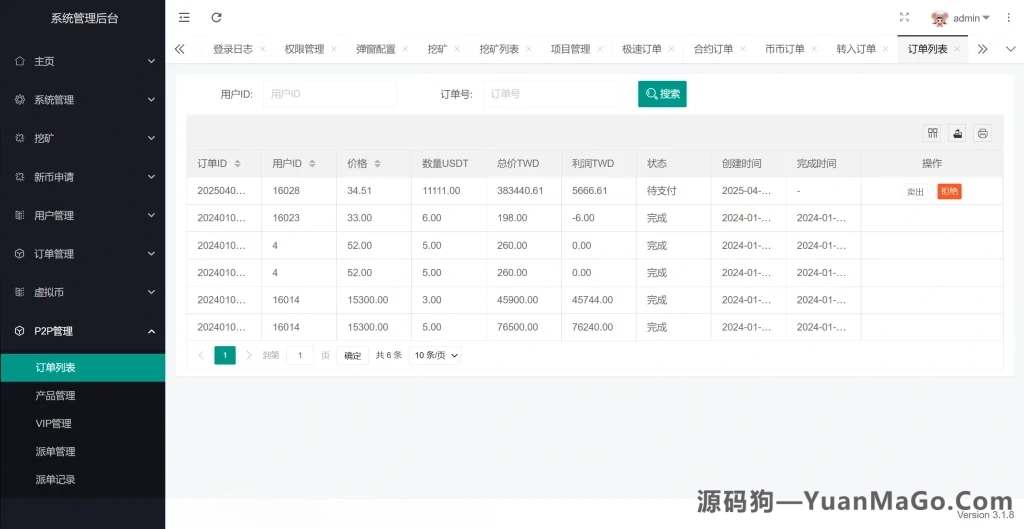Screen dimensions: 1024x529
Task: Close the 转入订单 tab
Action: tap(886, 49)
